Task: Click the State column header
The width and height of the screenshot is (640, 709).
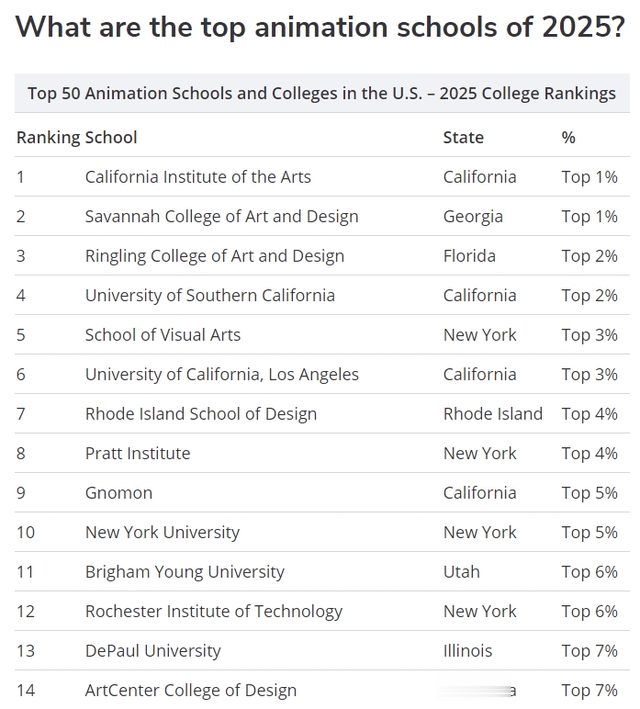Action: [463, 137]
